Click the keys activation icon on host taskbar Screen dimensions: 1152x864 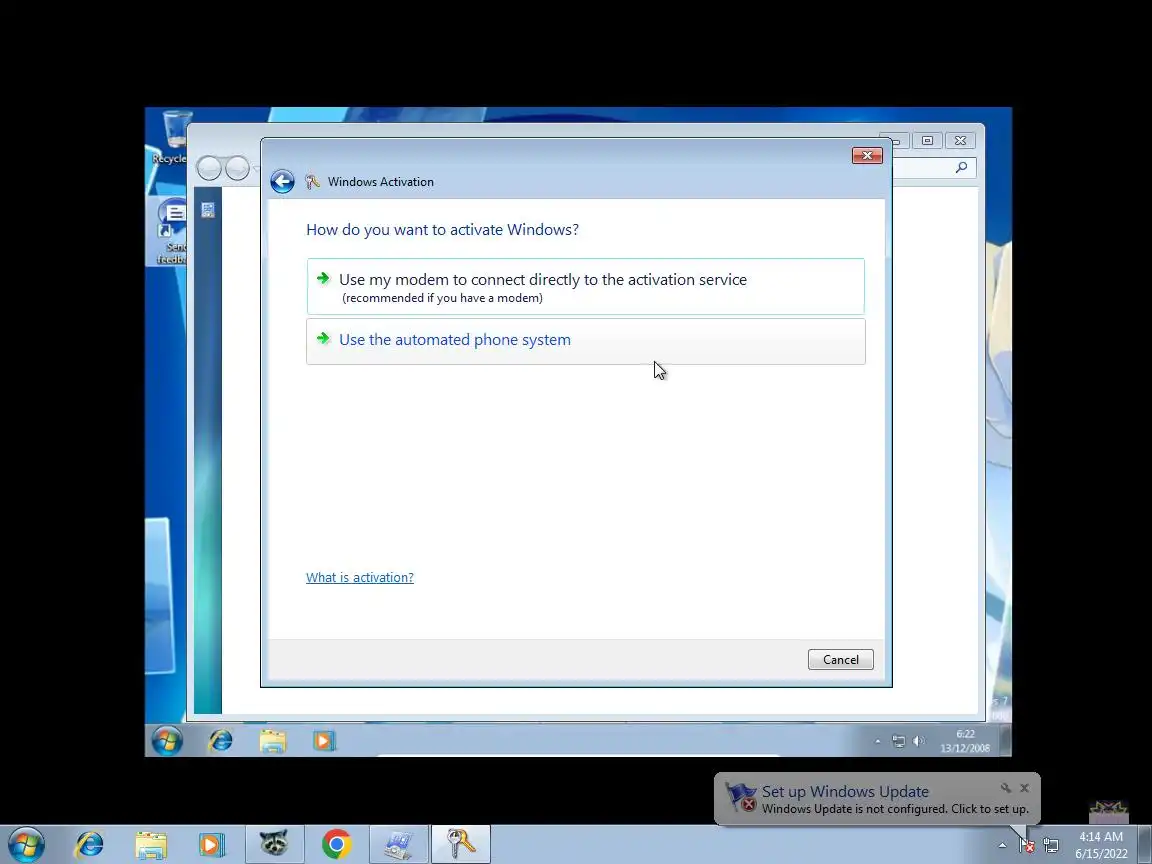(x=461, y=843)
